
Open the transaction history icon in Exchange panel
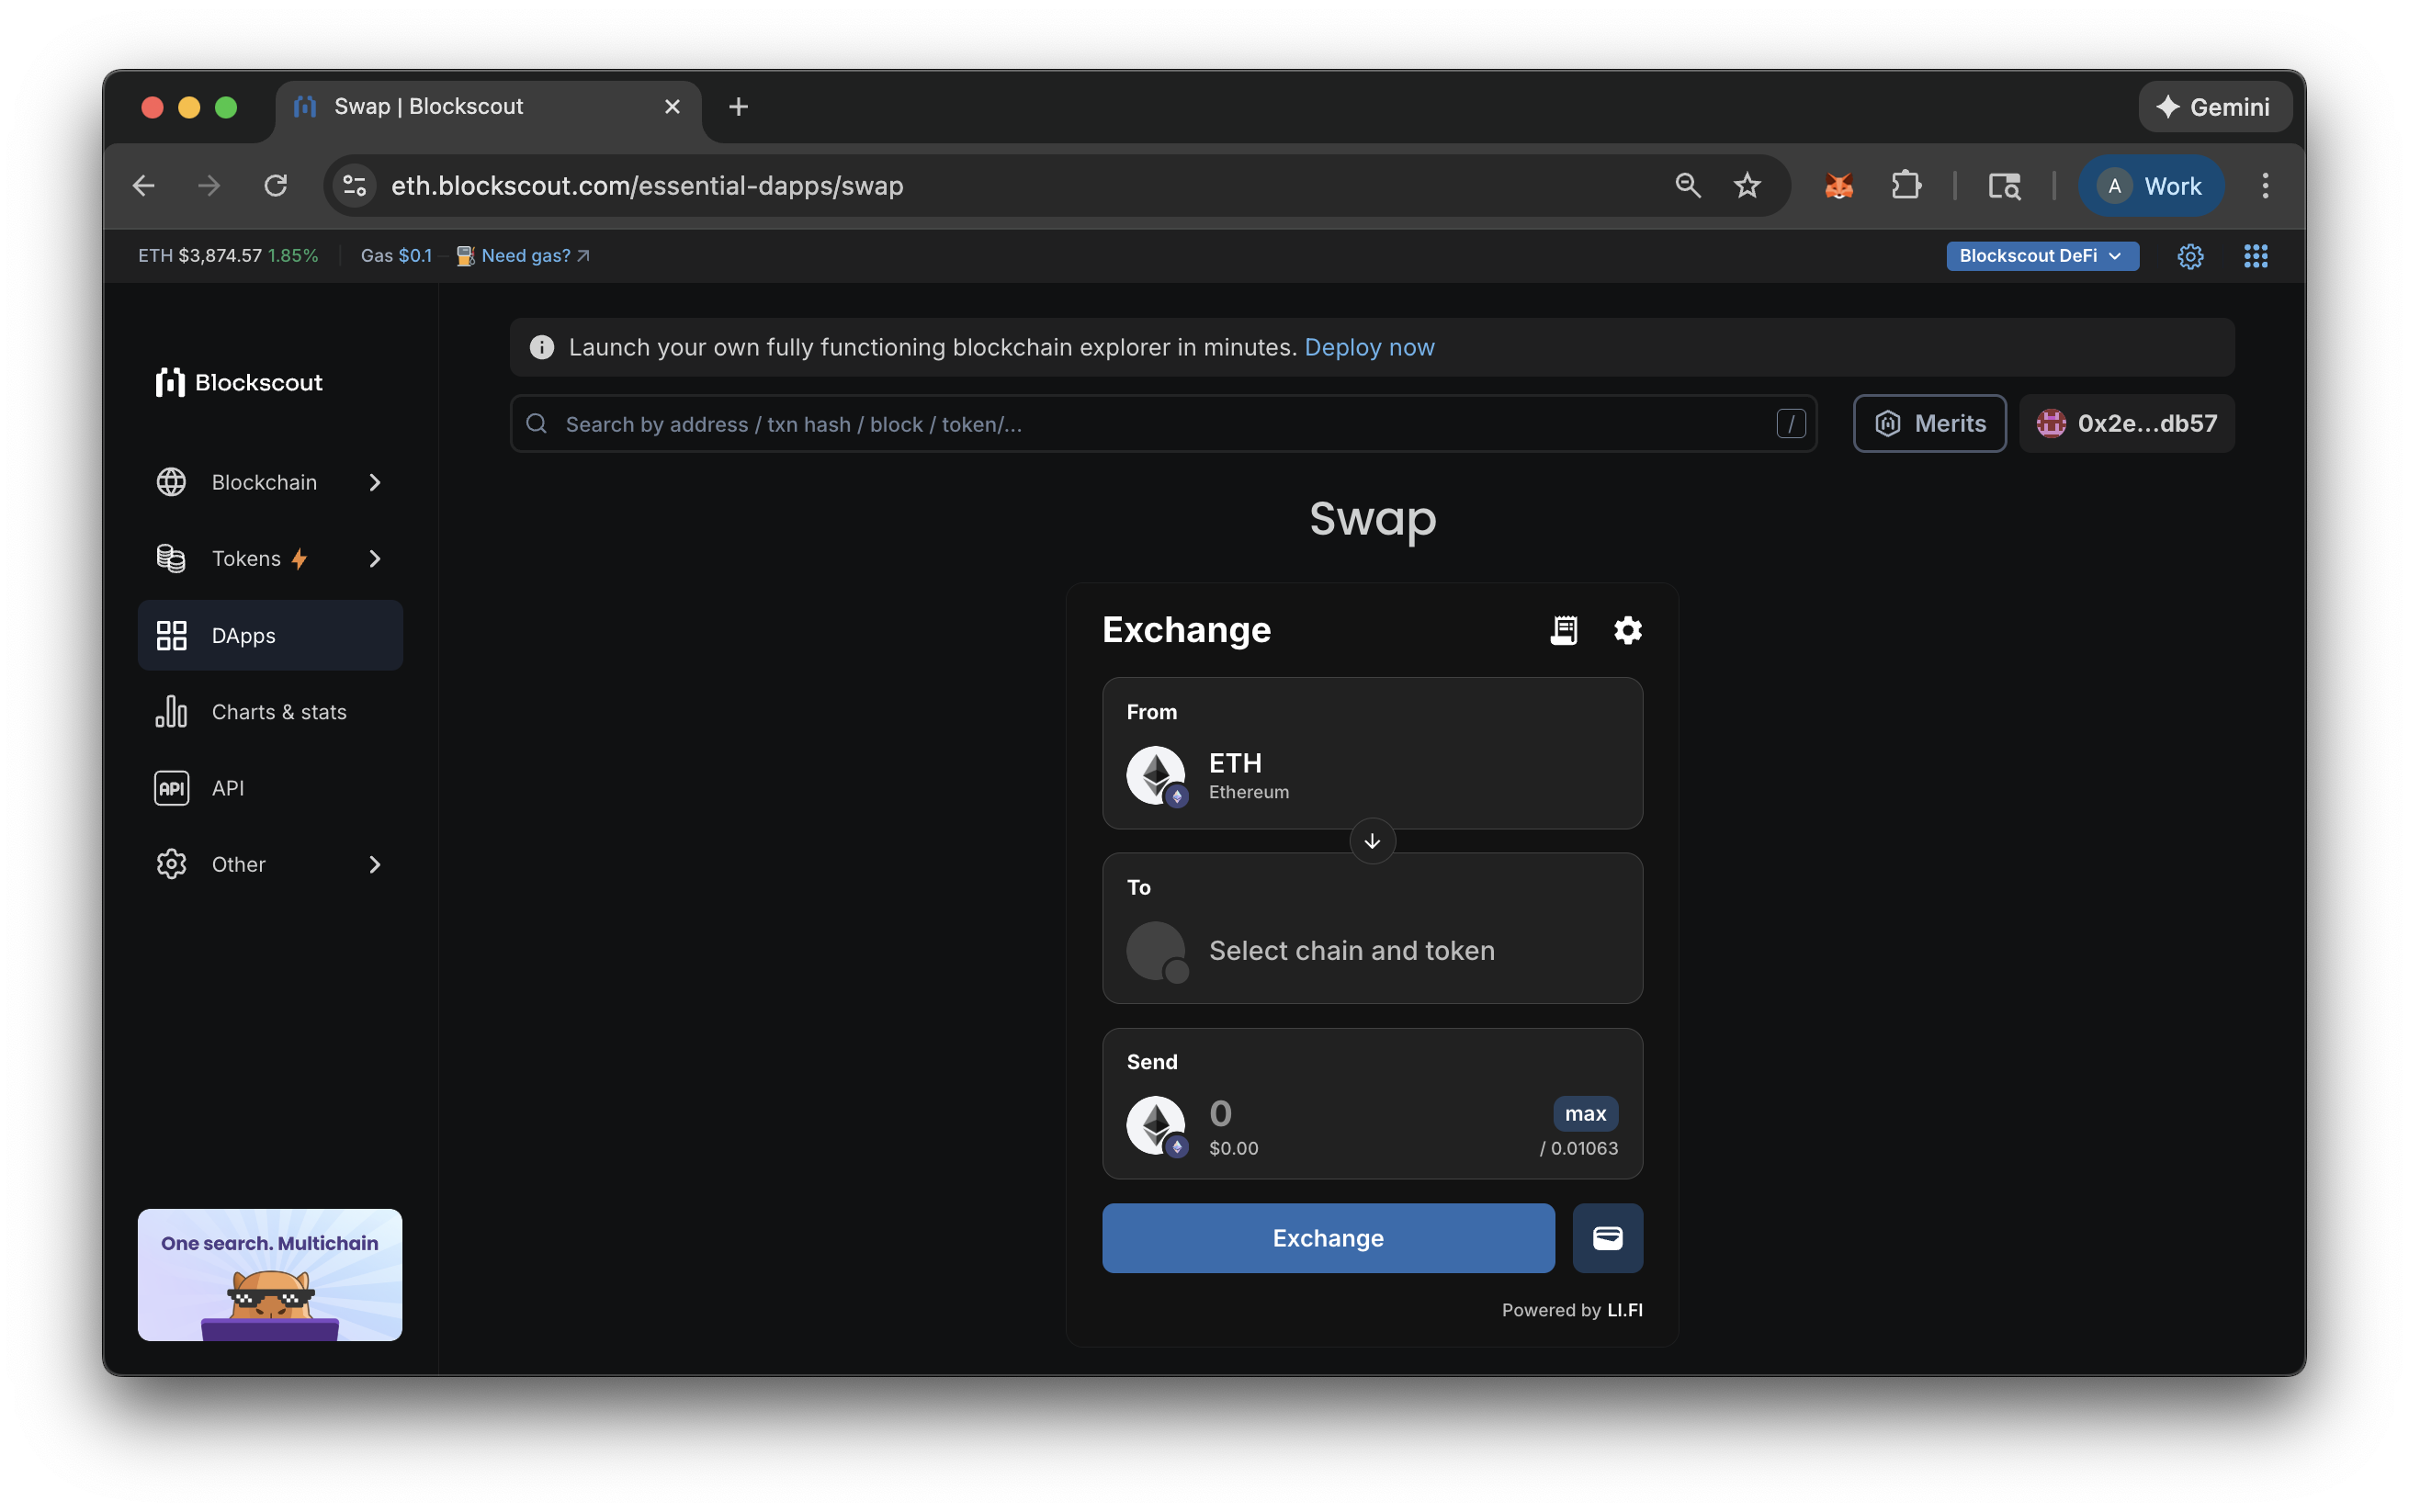1564,629
